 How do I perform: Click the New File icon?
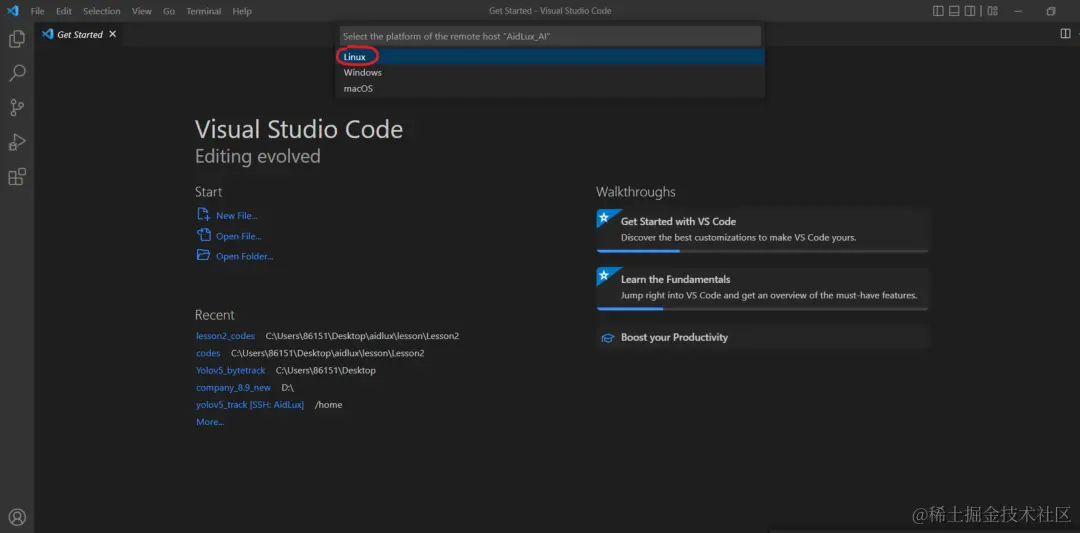(x=203, y=214)
